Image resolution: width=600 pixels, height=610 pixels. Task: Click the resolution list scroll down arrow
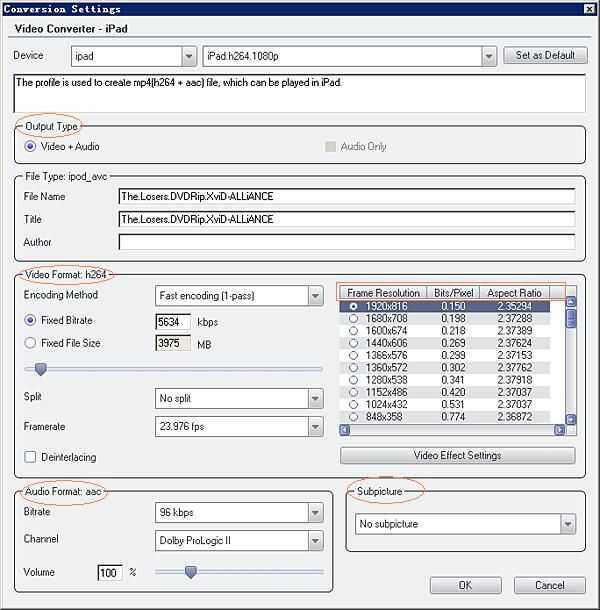pos(571,419)
